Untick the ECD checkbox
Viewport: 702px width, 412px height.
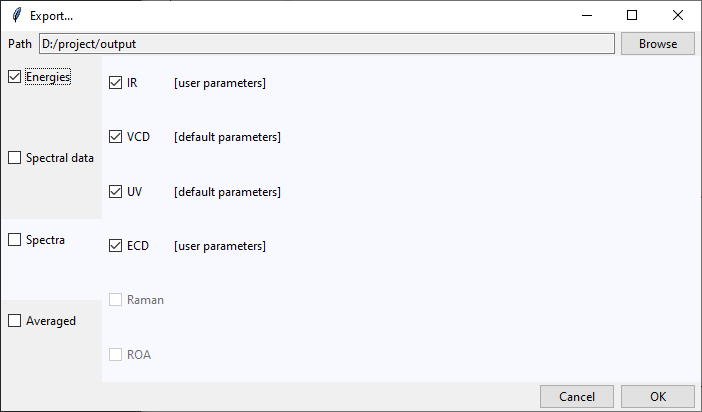[116, 245]
